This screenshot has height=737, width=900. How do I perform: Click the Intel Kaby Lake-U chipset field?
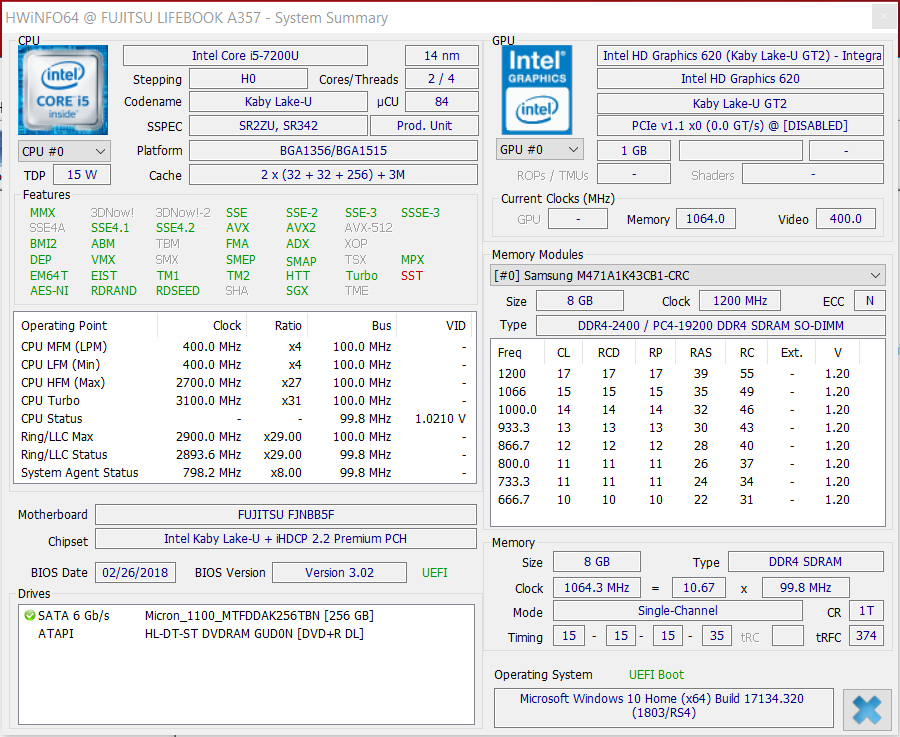point(286,539)
